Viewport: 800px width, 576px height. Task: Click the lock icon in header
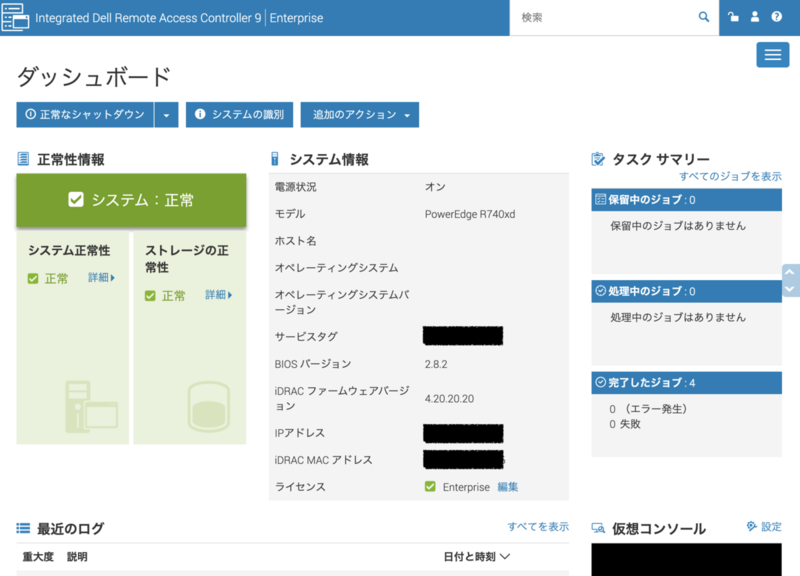(734, 17)
